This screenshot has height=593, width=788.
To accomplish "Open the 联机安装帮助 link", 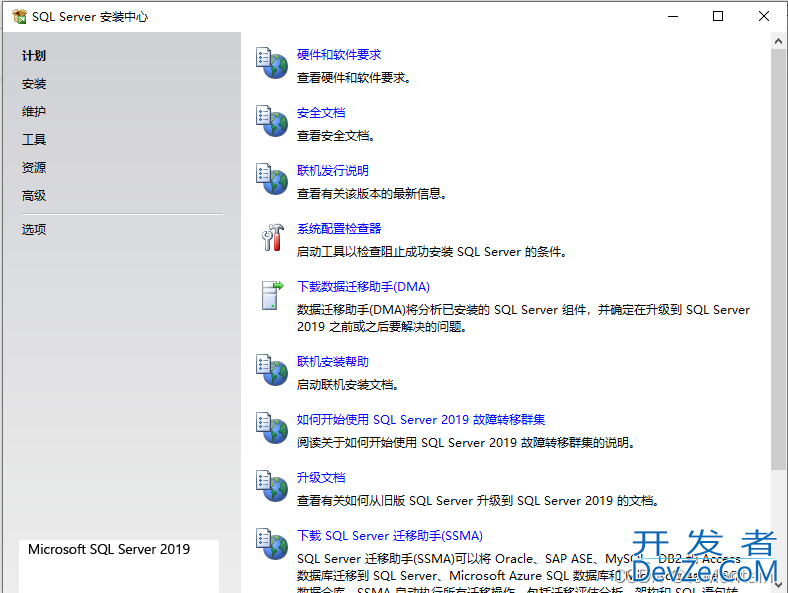I will (333, 362).
